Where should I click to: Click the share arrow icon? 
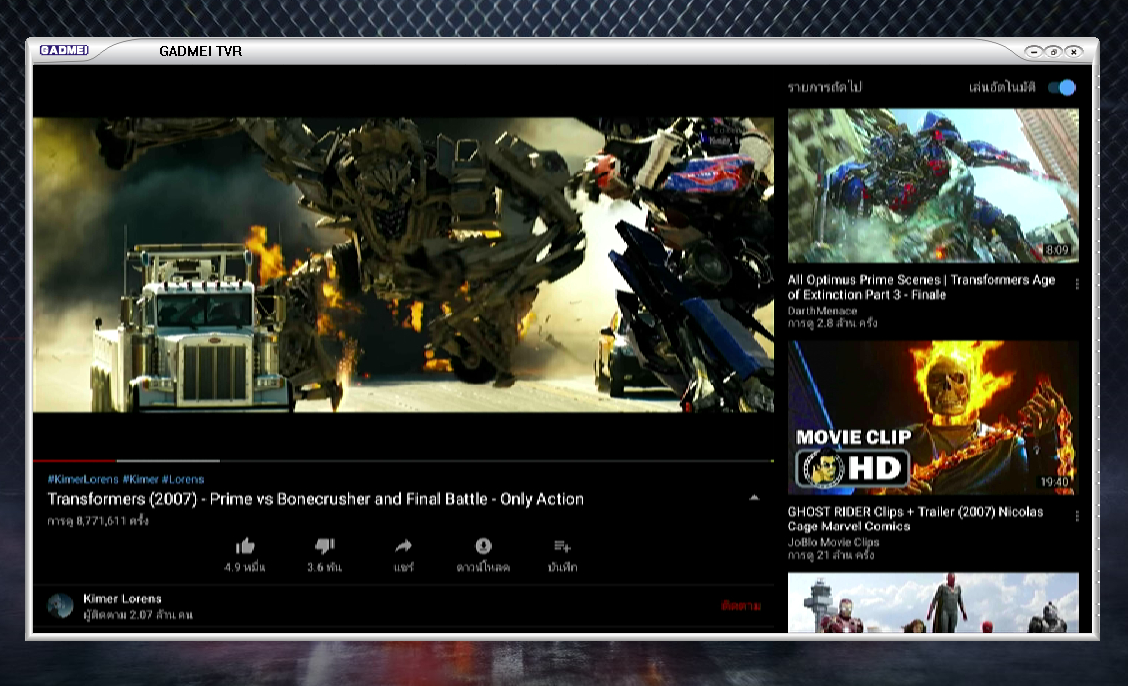[x=404, y=546]
